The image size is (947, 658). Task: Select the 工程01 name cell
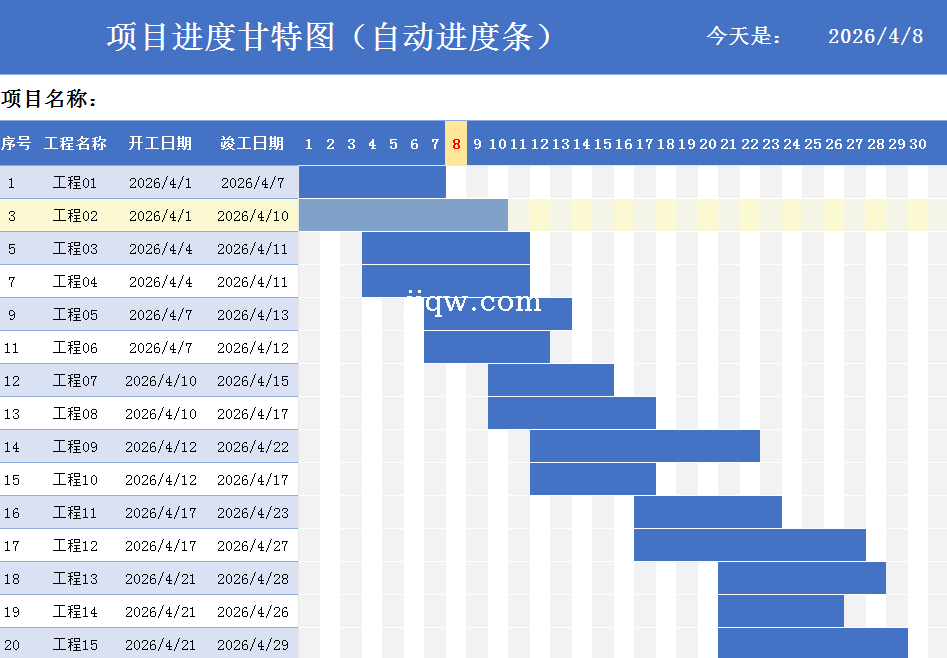(x=75, y=183)
